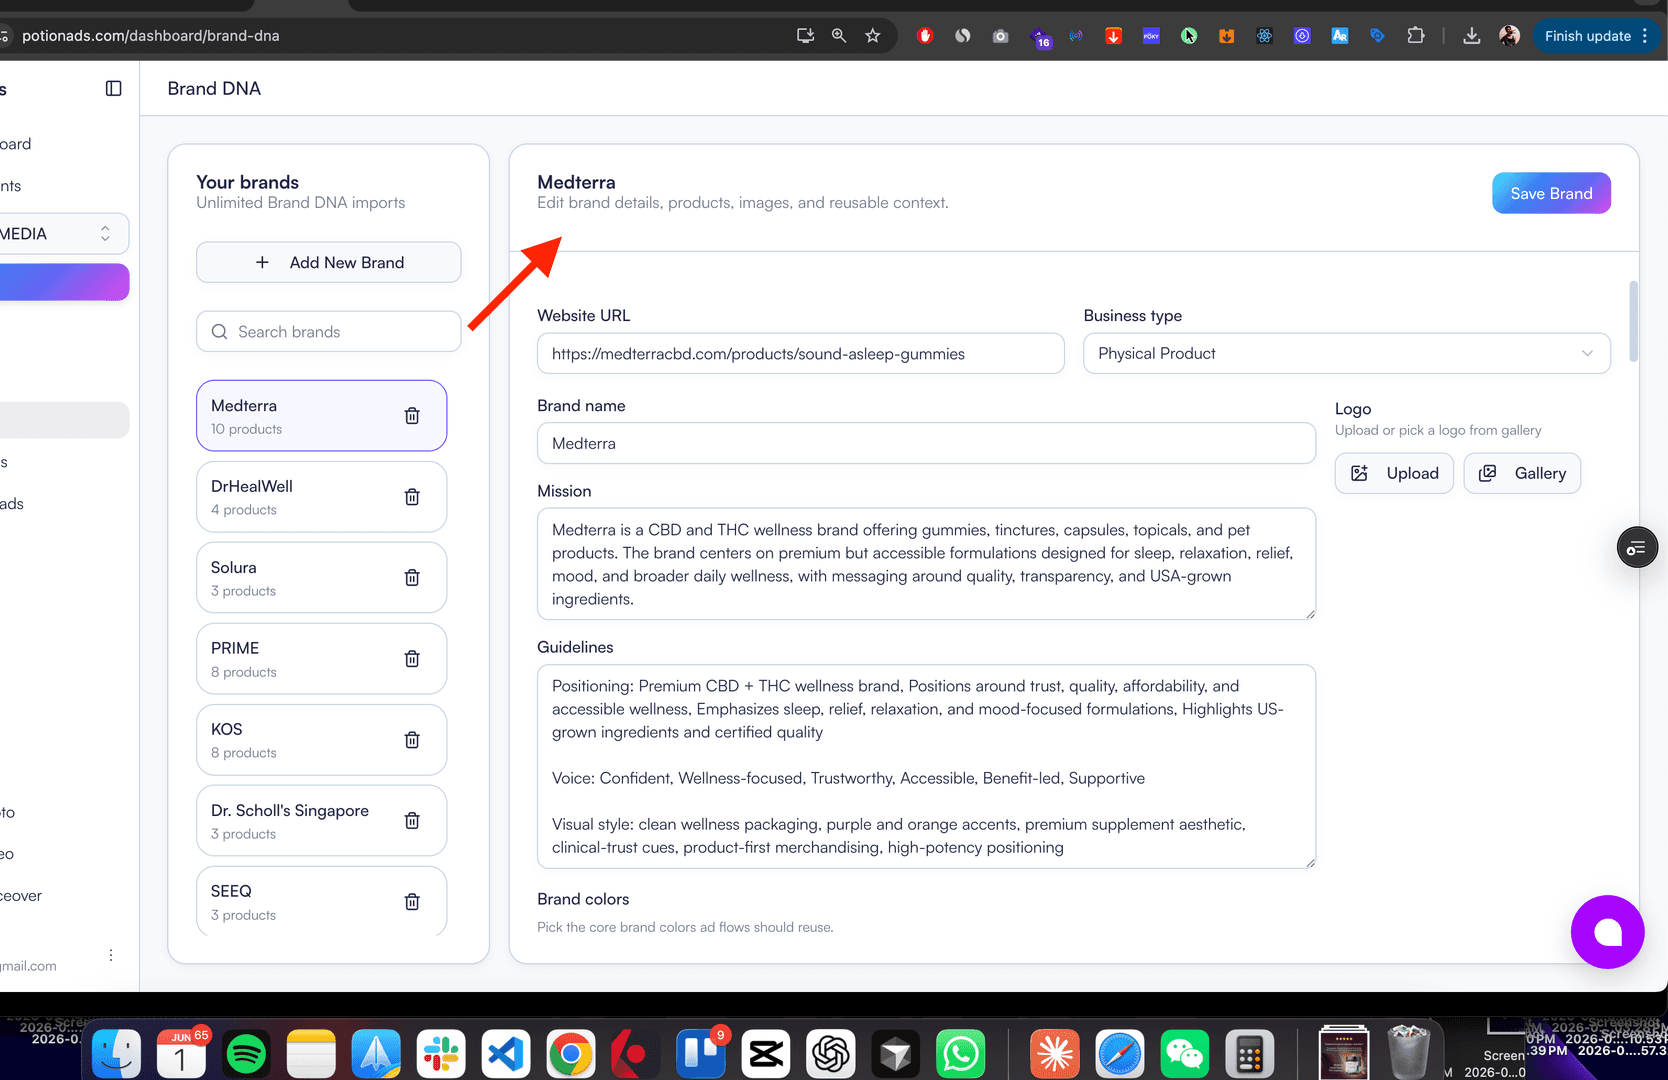This screenshot has height=1080, width=1668.
Task: Click '10 products' under Medterra
Action: 247,429
